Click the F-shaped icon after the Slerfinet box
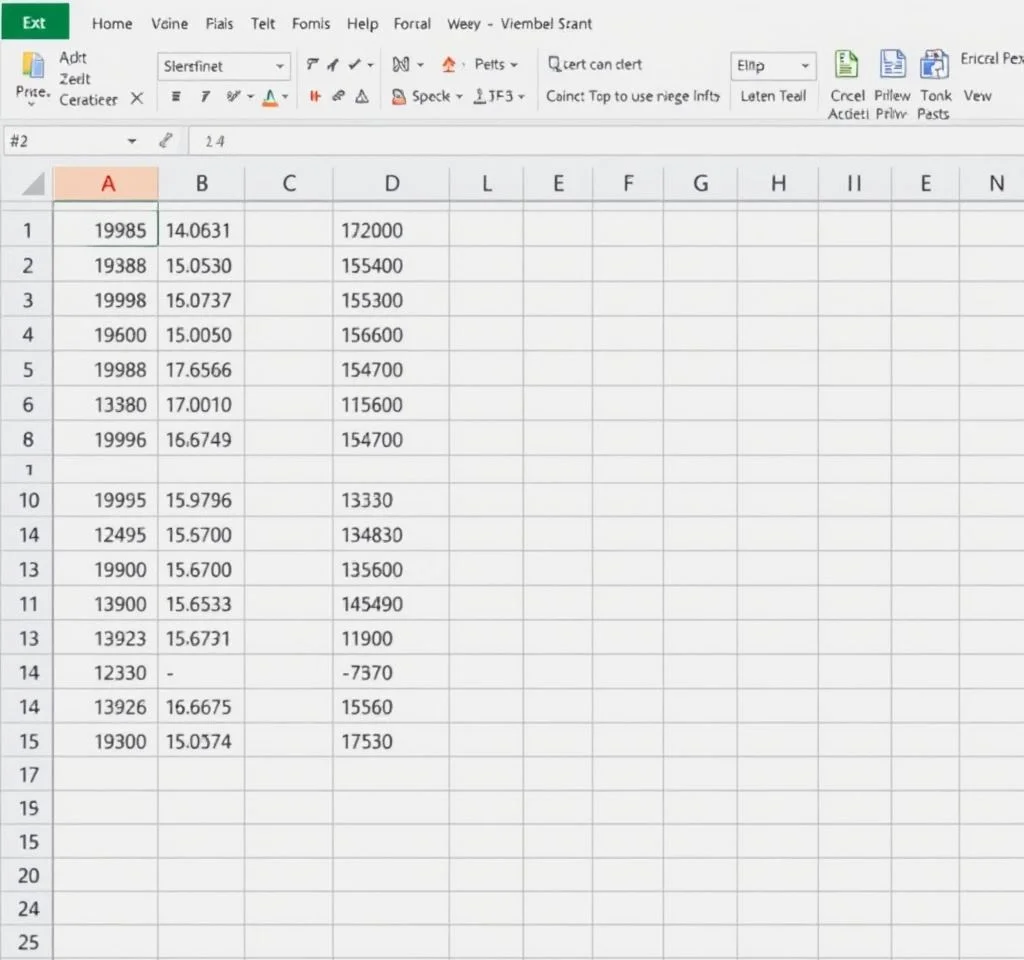Screen dimensions: 1024x960 [x=312, y=64]
